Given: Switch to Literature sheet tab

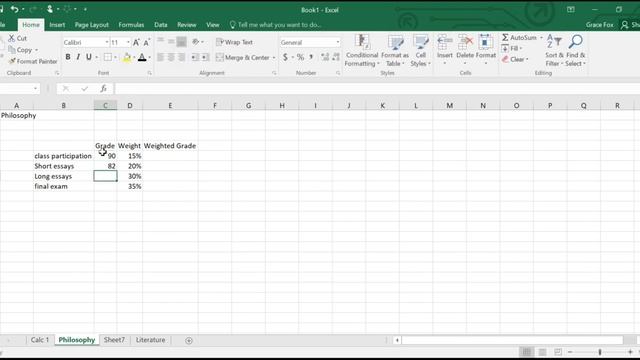Looking at the screenshot, I should (x=151, y=340).
